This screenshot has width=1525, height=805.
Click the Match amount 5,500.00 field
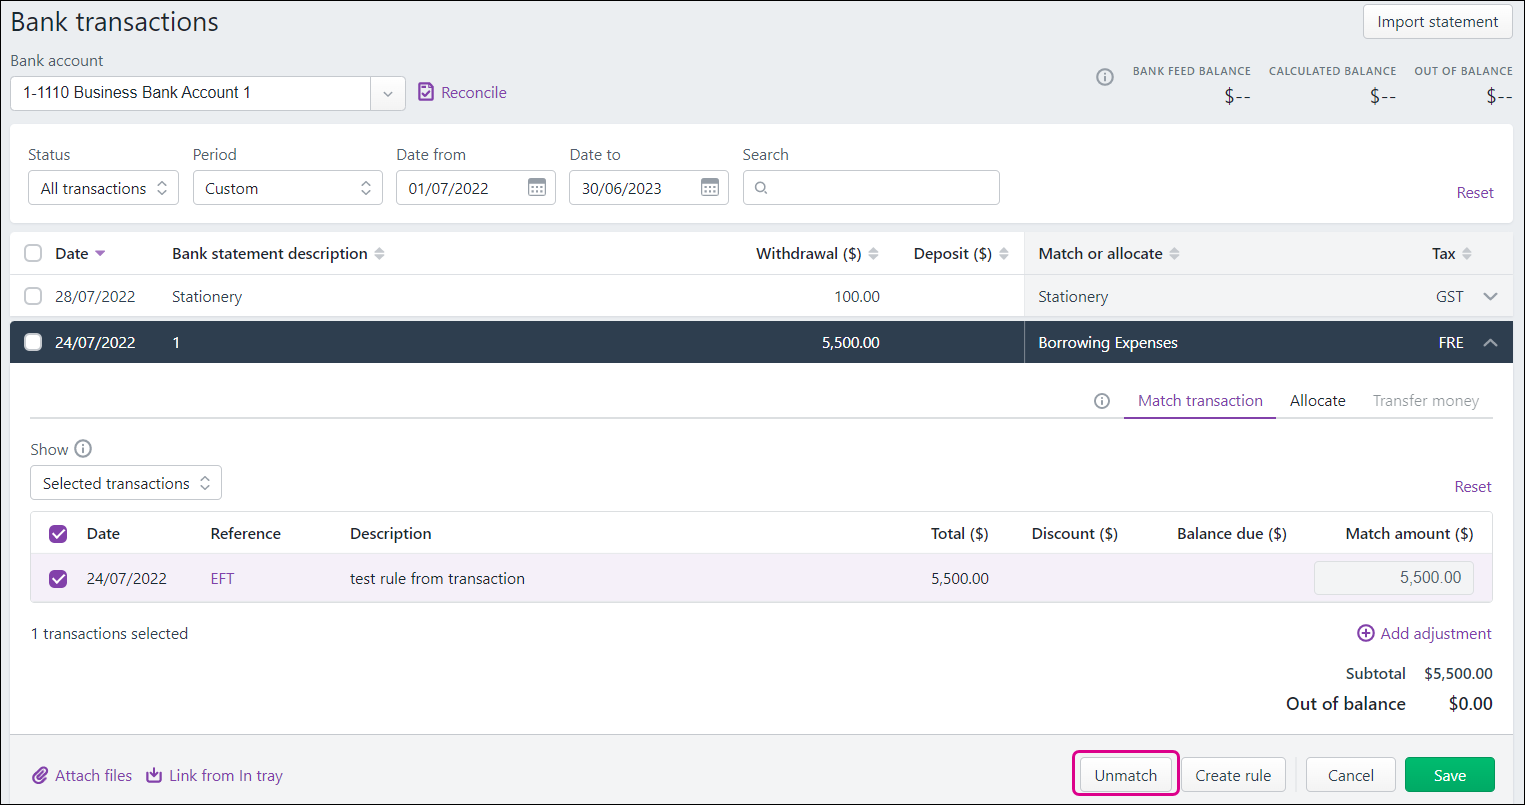tap(1394, 578)
